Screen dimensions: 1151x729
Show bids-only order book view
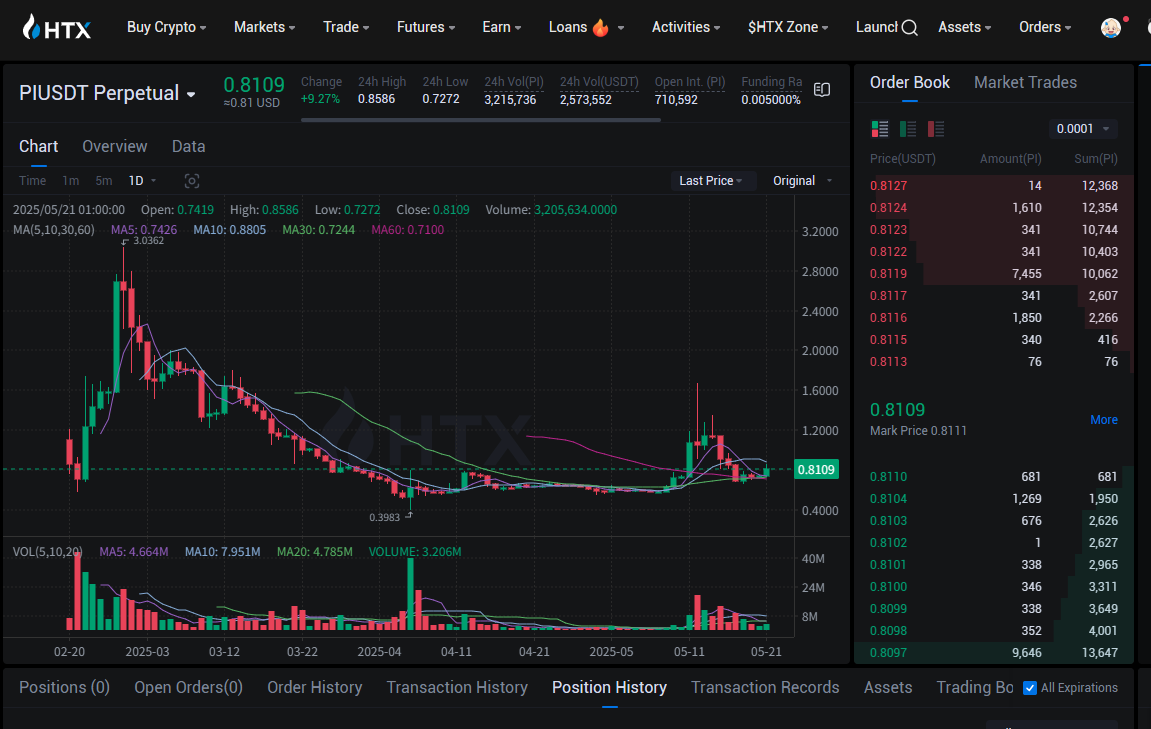coord(908,129)
